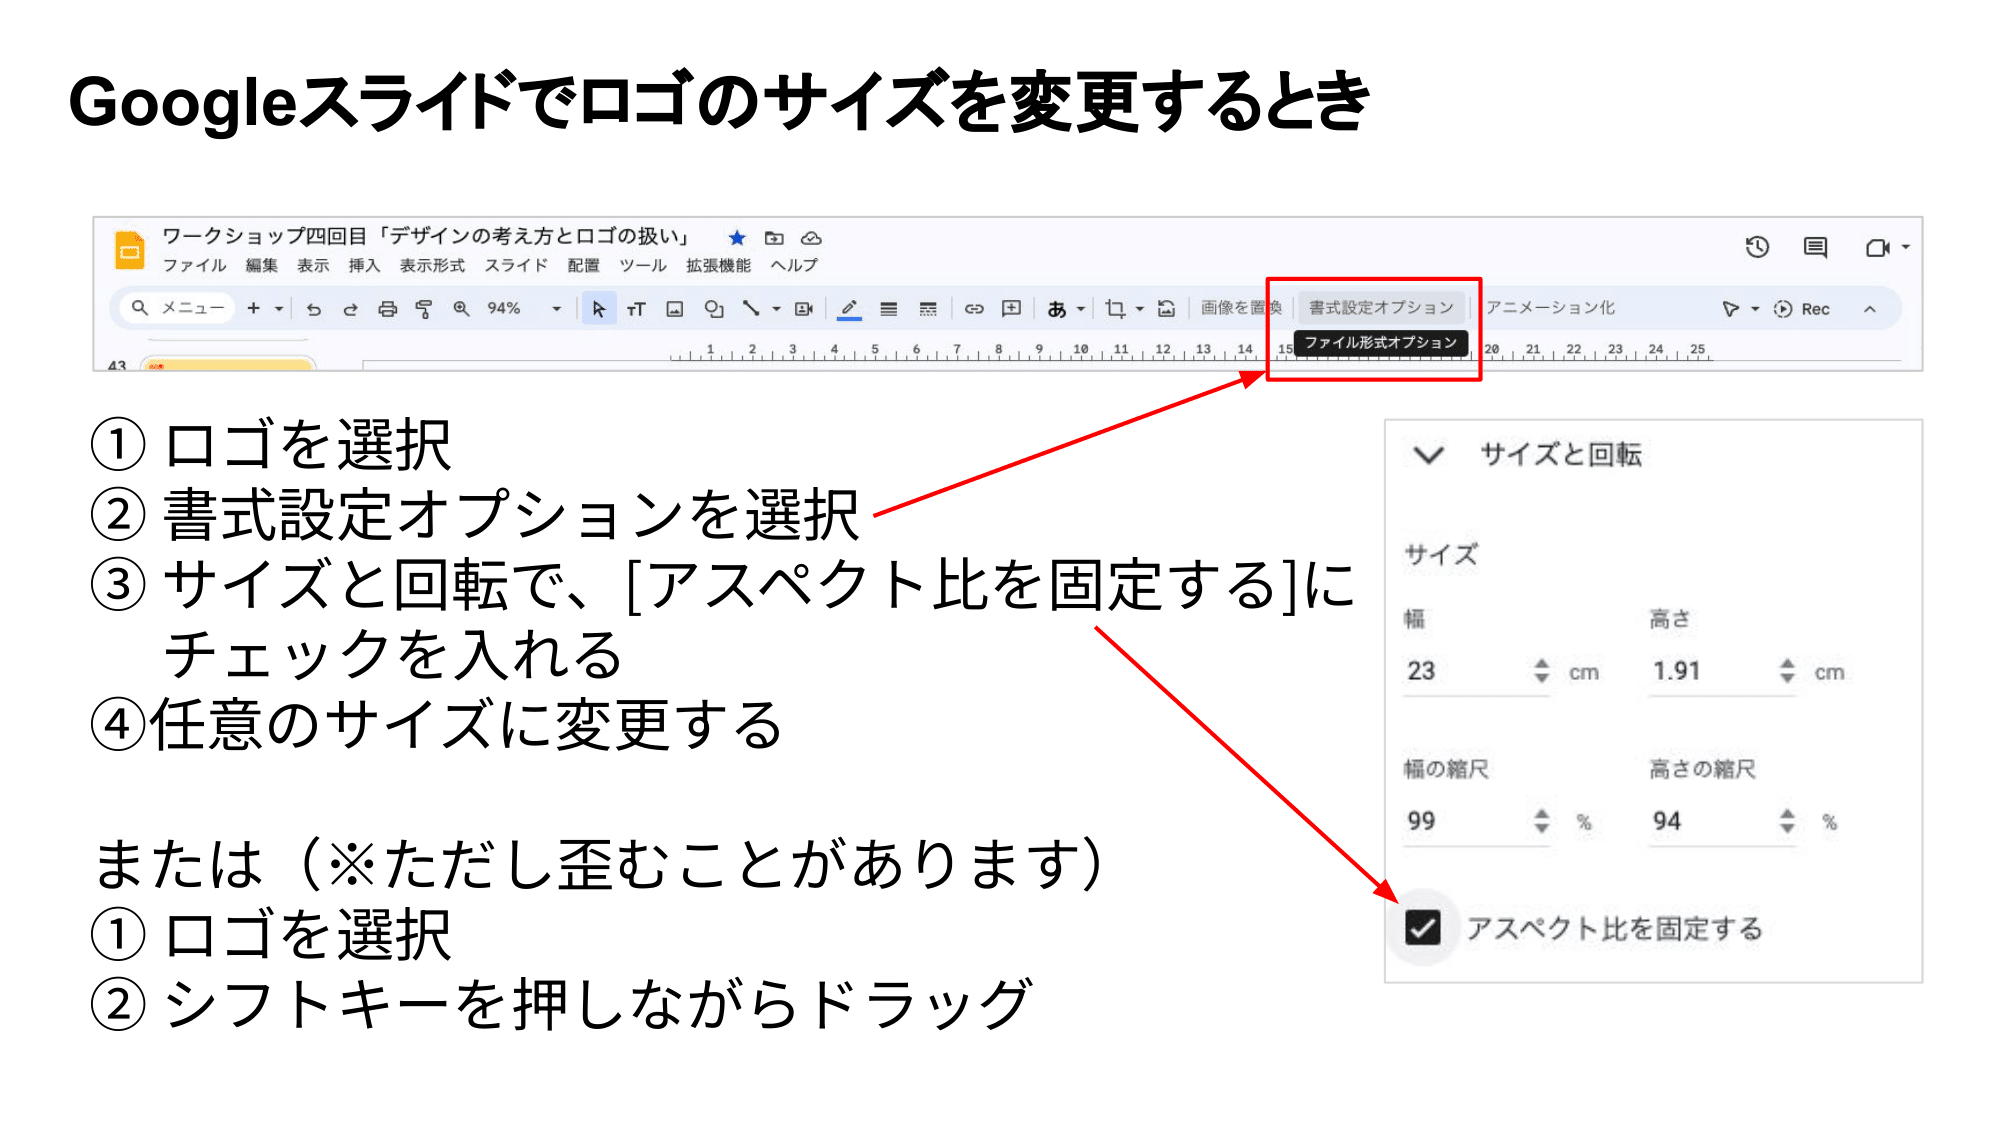Click the zoom magnifier icon
Viewport: 2000px width, 1125px height.
point(461,308)
